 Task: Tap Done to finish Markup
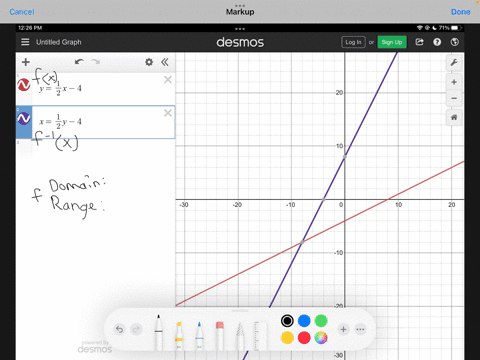click(461, 12)
